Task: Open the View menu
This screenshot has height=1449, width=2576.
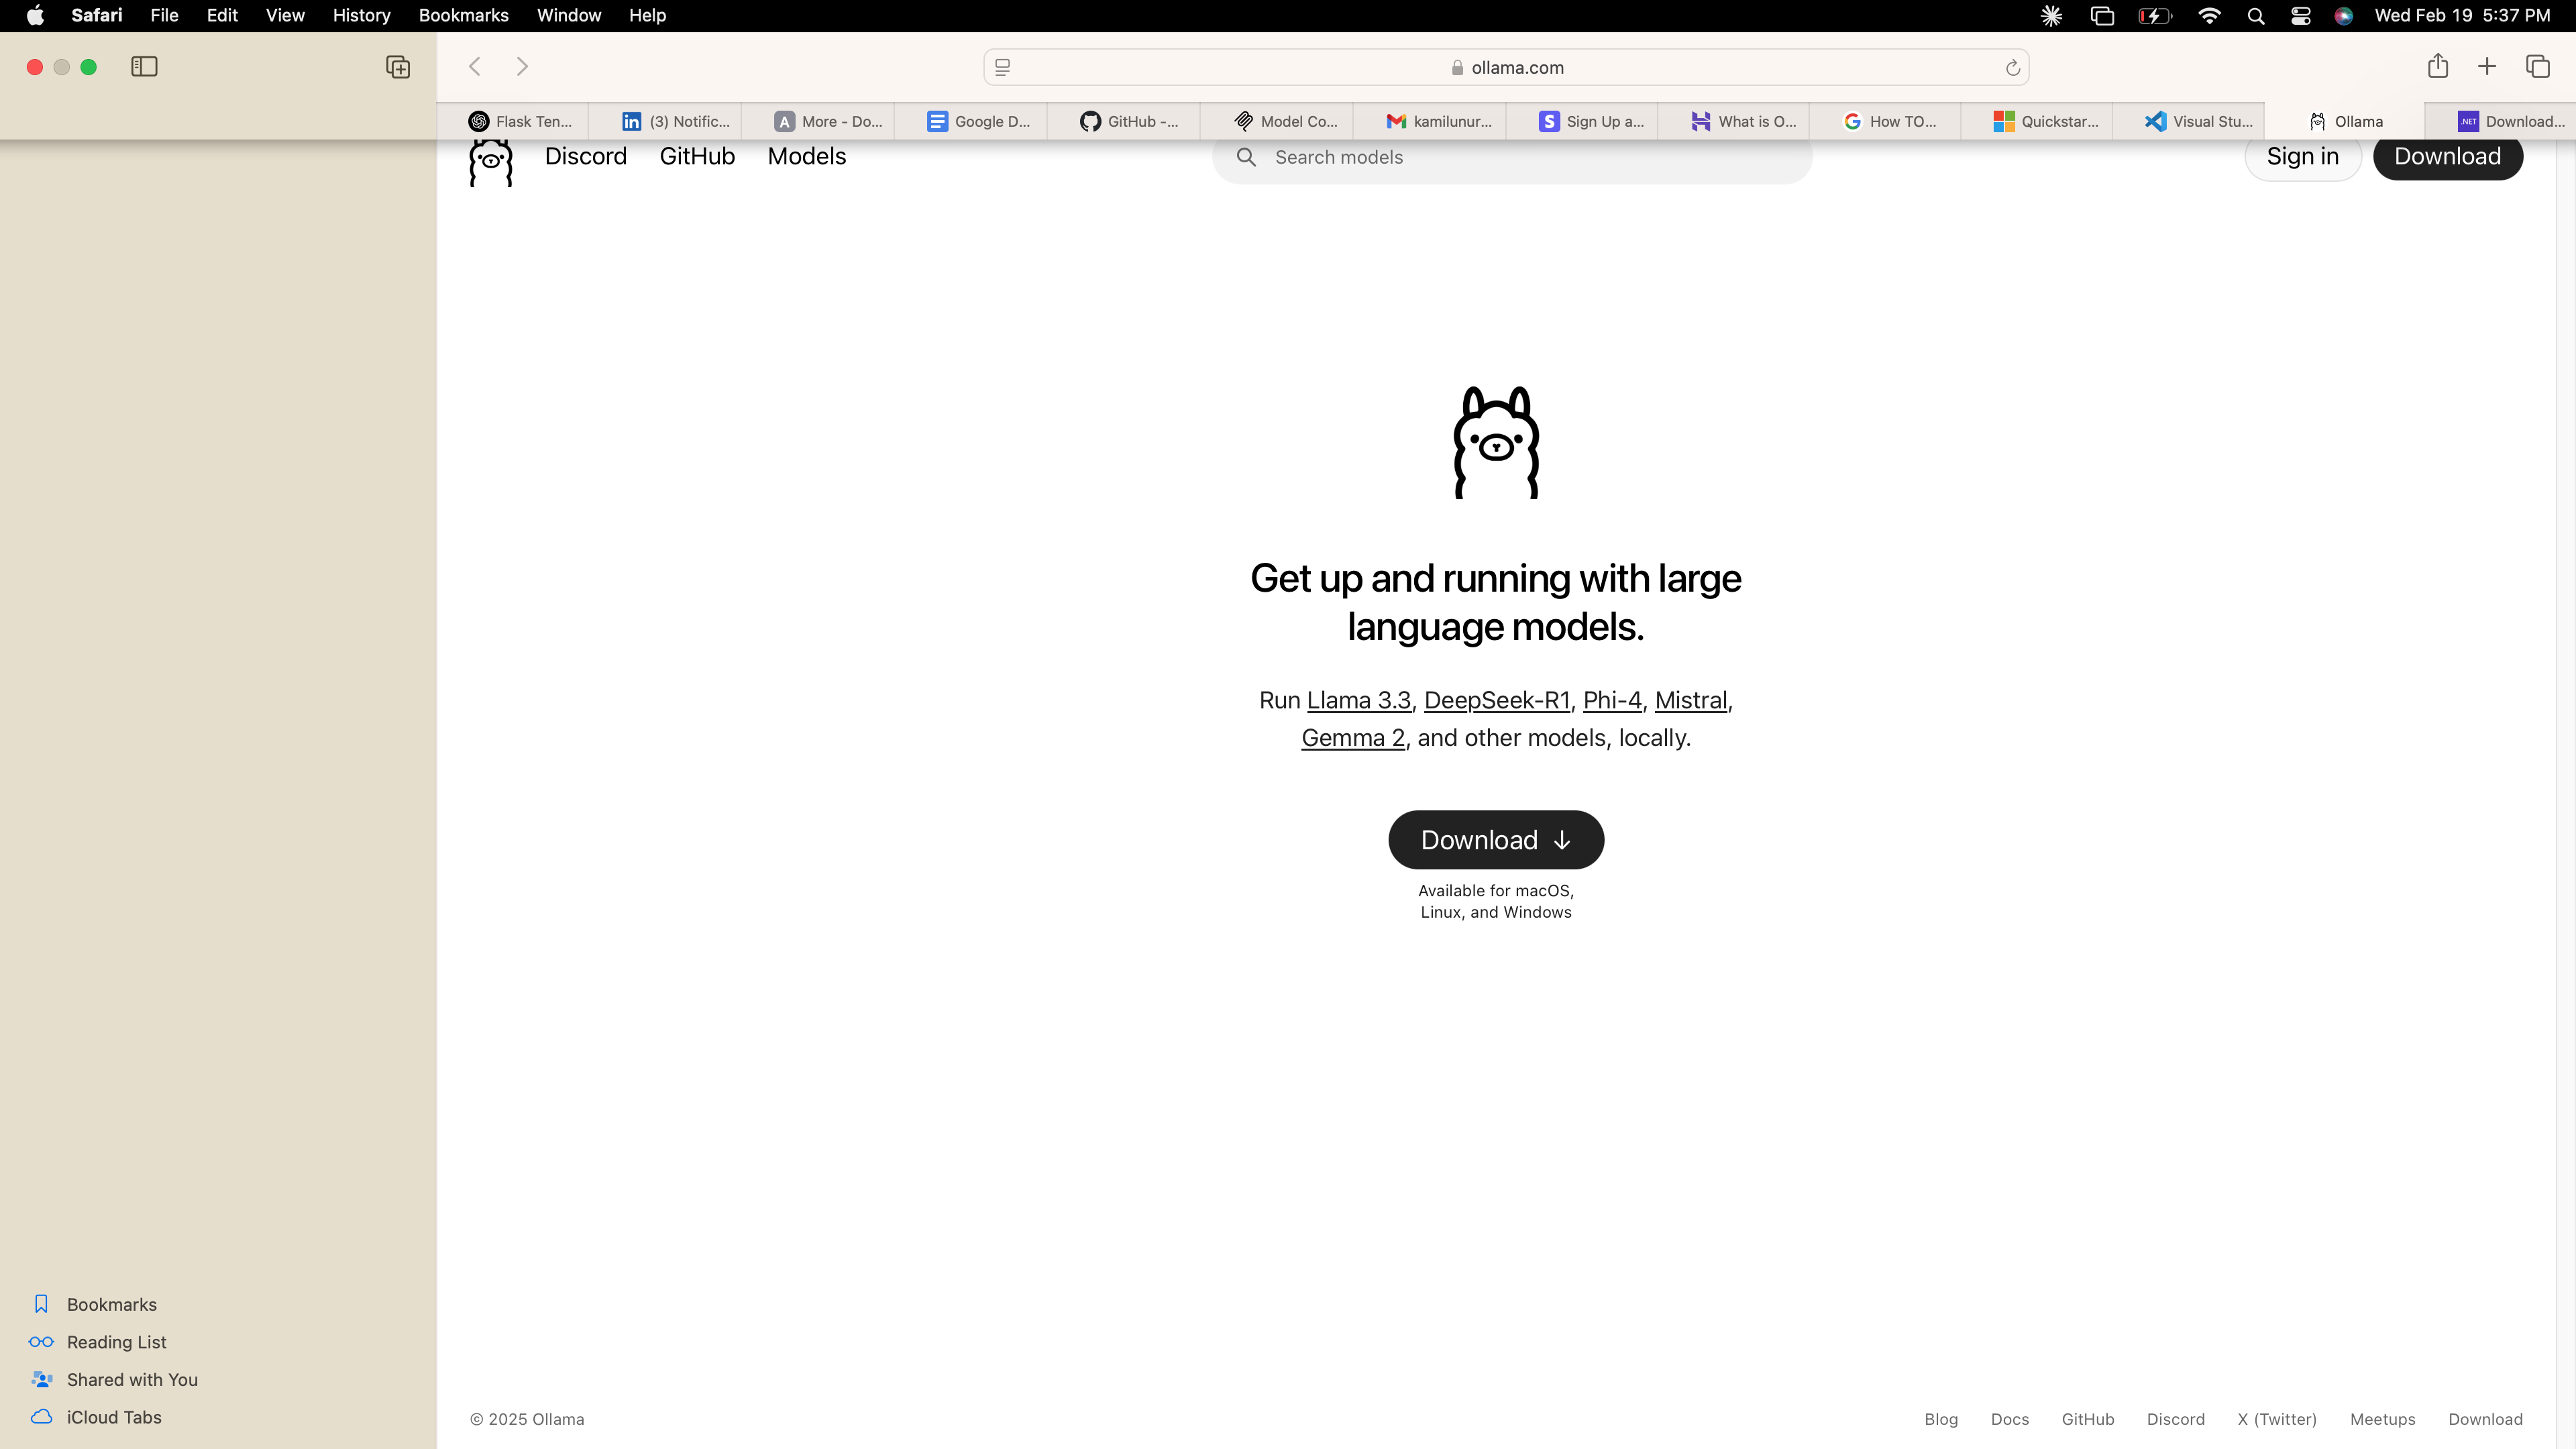Action: 285,15
